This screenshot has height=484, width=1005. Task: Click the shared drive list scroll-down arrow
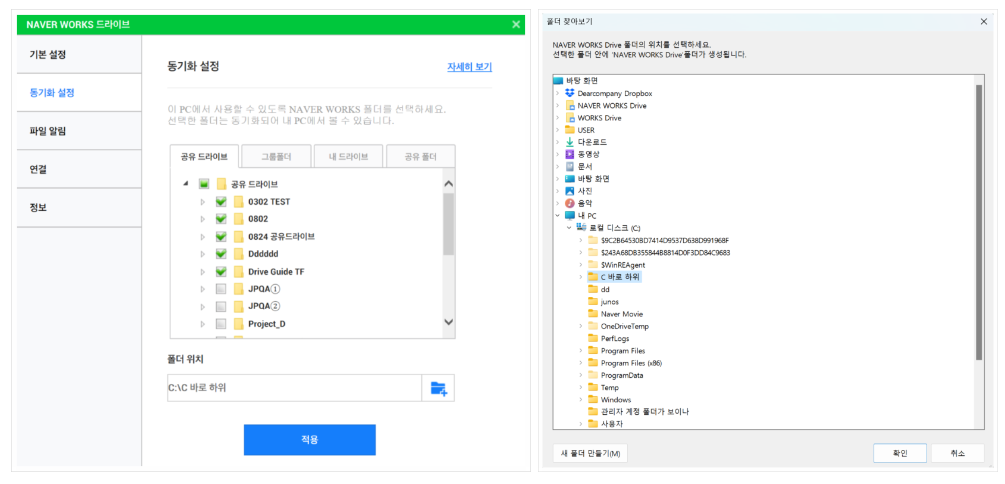tap(449, 322)
